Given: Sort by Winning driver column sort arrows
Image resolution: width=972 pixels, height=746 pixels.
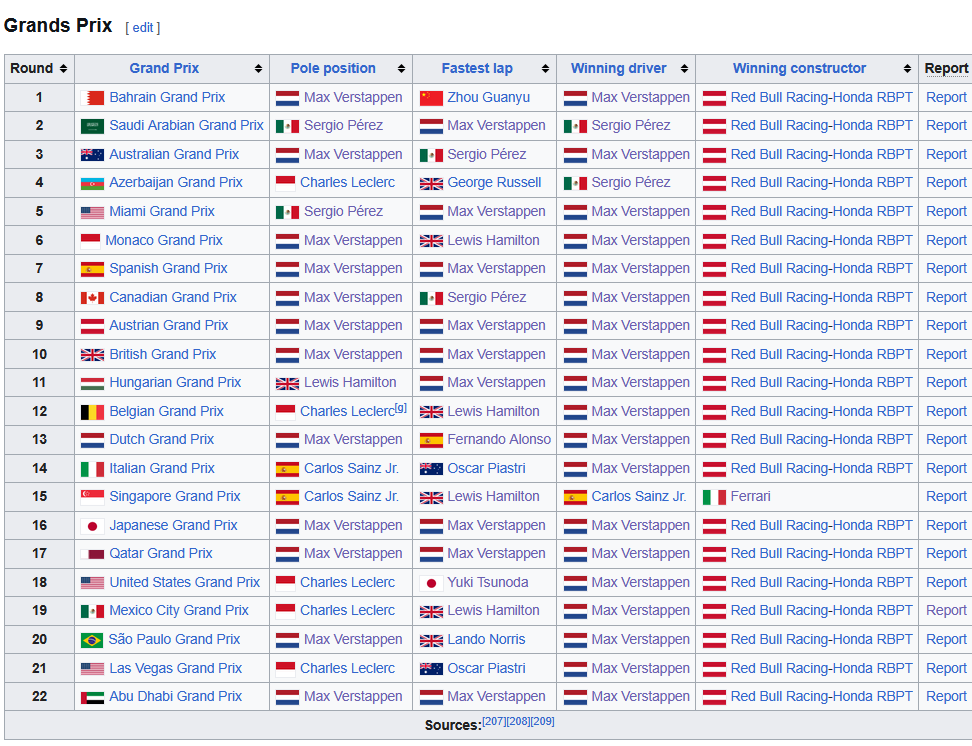Looking at the screenshot, I should (x=684, y=69).
